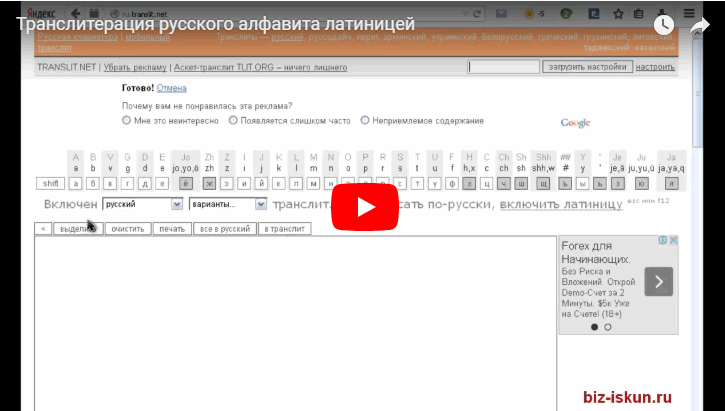Screen dimensions: 725x411
Task: Open the Убрать рекламу link
Action: coord(135,67)
